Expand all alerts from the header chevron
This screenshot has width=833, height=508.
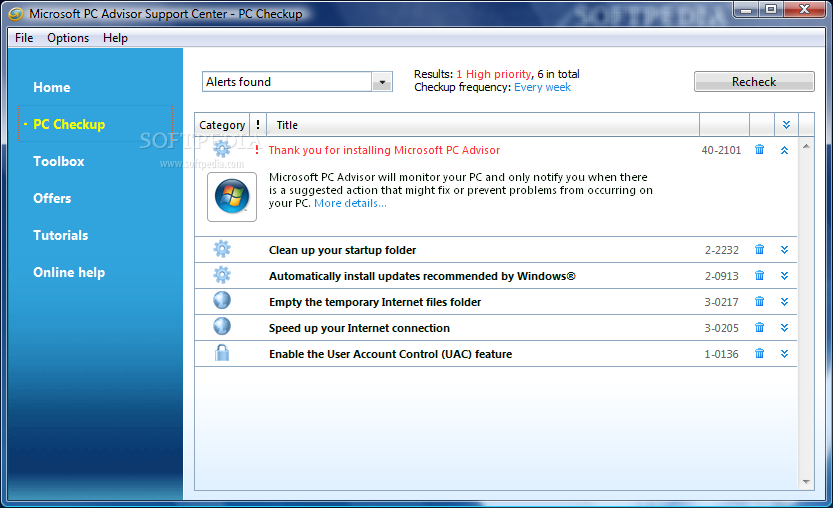786,125
